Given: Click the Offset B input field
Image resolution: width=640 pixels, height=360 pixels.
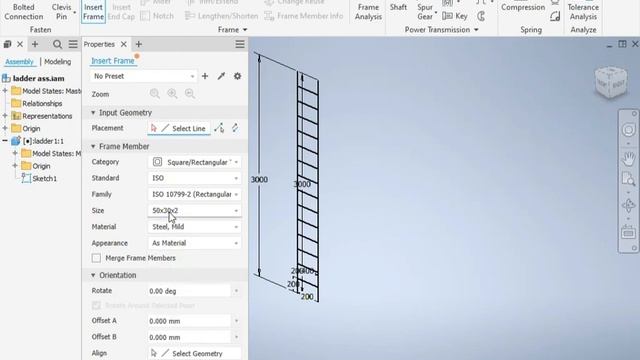Looking at the screenshot, I should pos(189,338).
